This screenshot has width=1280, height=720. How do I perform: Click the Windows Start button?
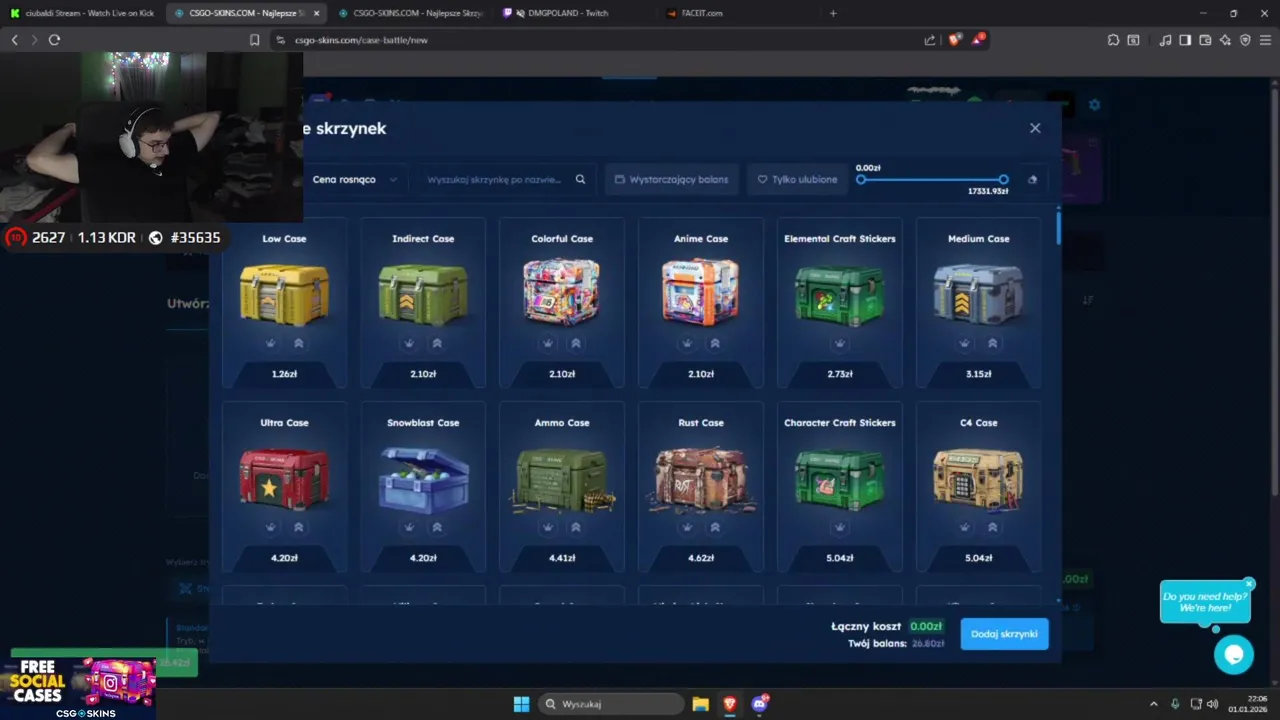point(521,704)
